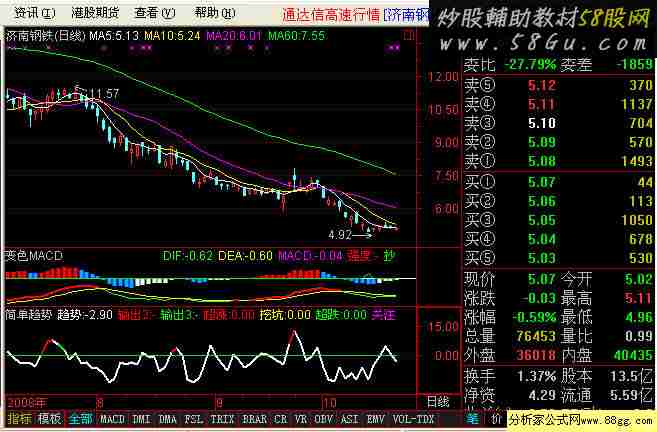This screenshot has width=657, height=432.
Task: Select the MACD indicator tab
Action: (112, 419)
